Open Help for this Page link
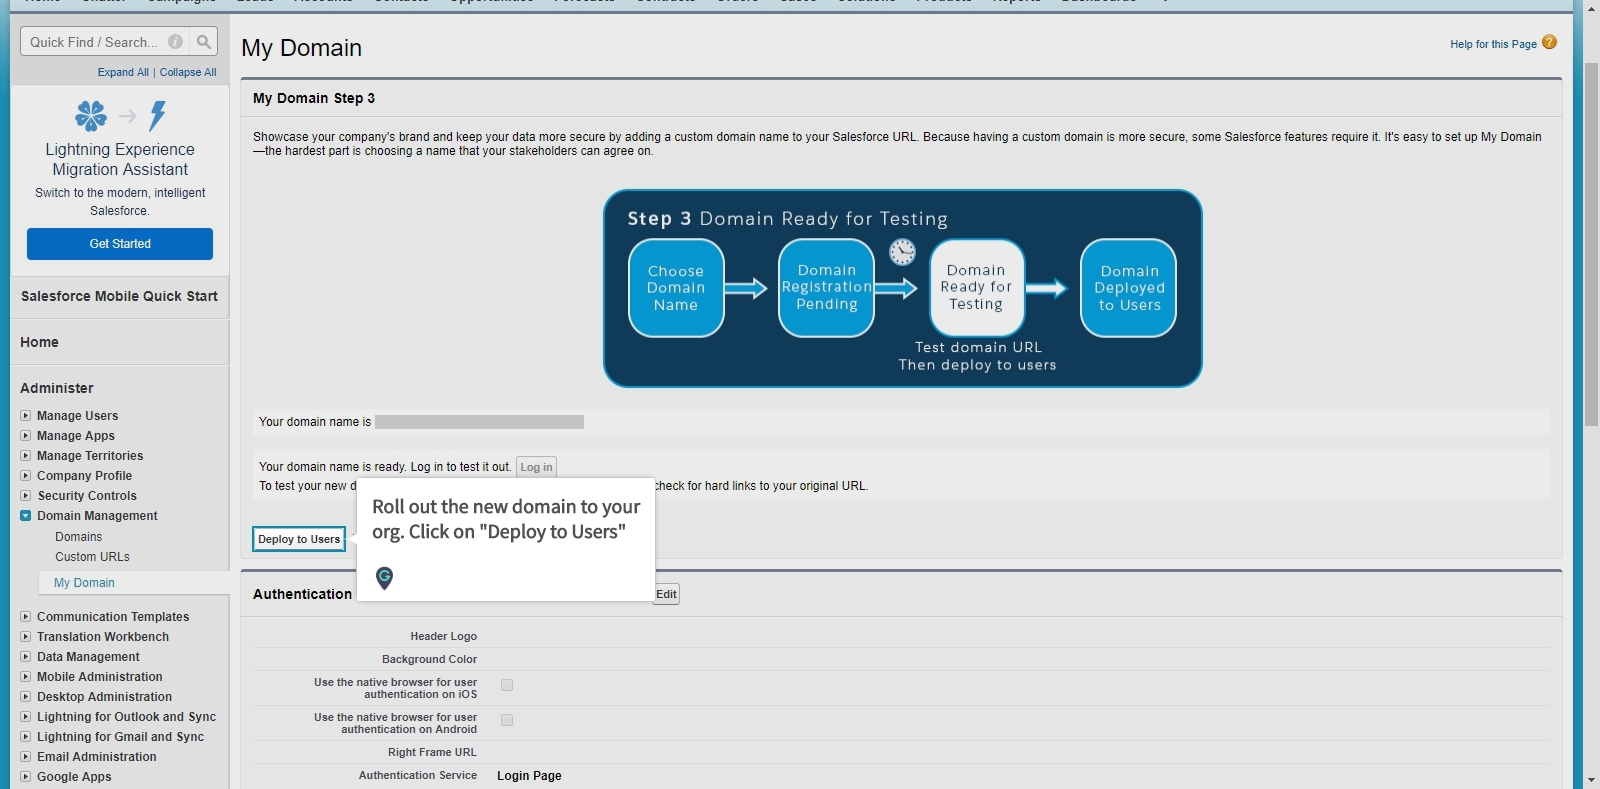The image size is (1600, 789). [x=1493, y=44]
